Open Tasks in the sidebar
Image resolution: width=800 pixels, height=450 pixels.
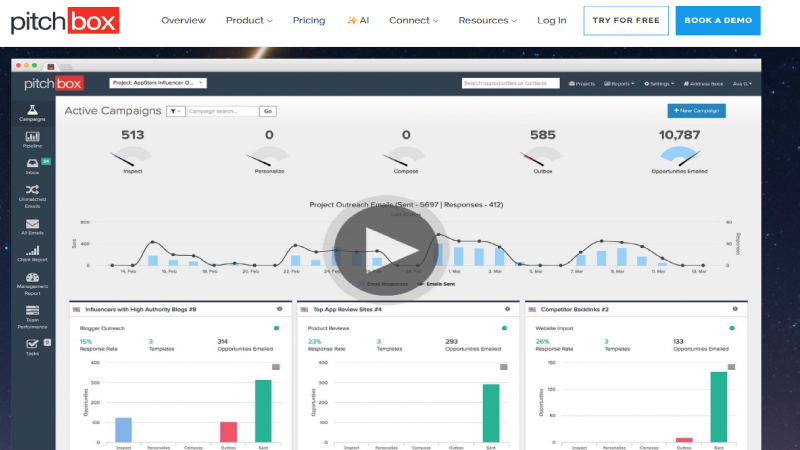[32, 347]
